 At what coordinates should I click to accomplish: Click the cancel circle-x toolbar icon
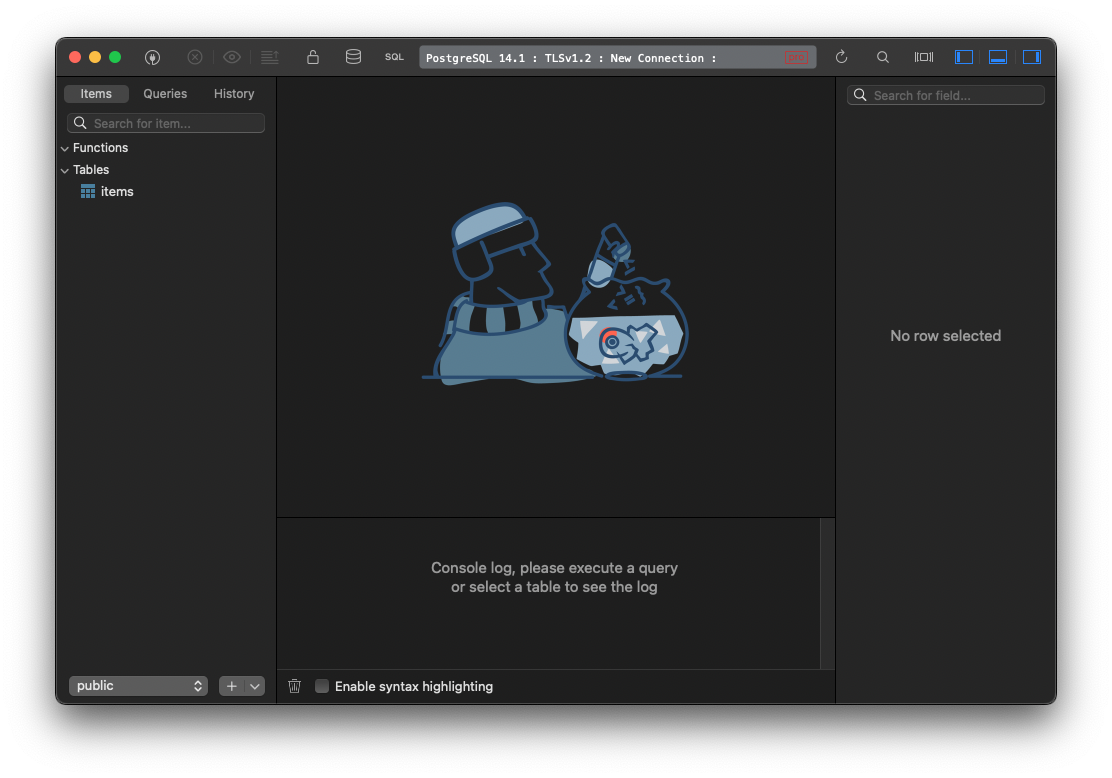click(x=195, y=57)
